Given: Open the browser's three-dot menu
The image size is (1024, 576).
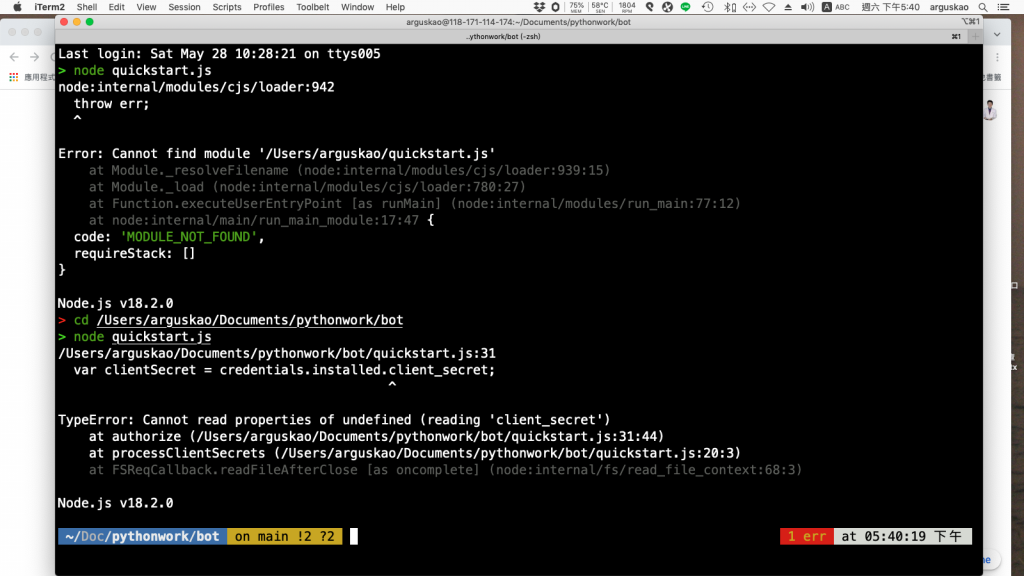Looking at the screenshot, I should pos(997,57).
